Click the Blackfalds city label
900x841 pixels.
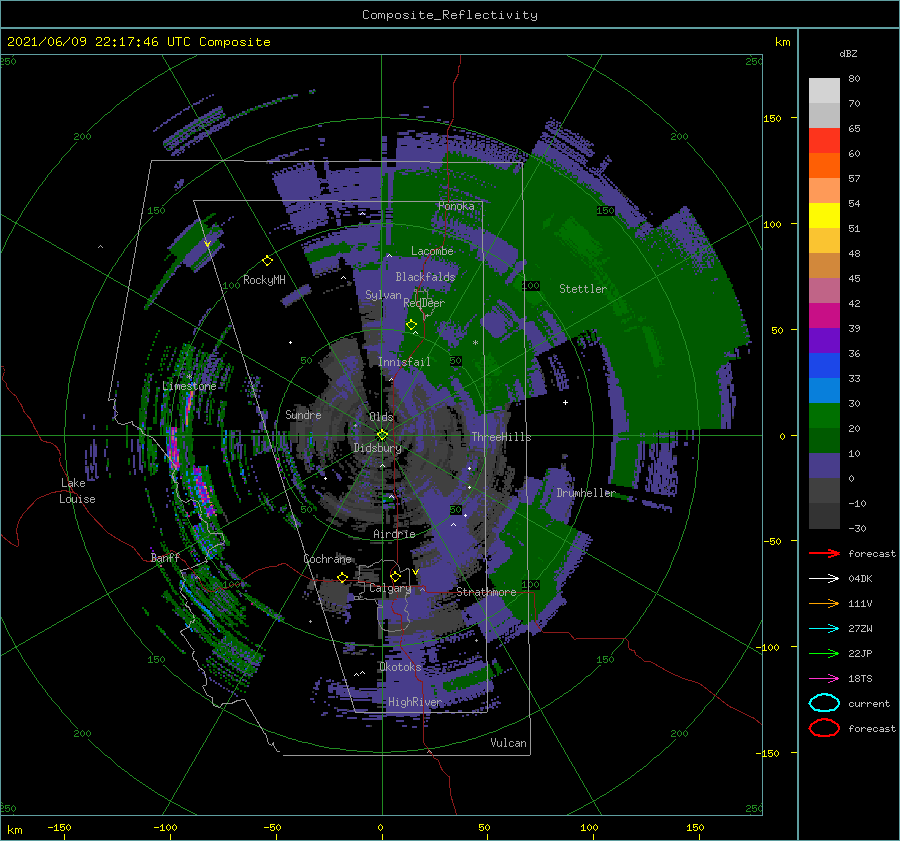425,277
